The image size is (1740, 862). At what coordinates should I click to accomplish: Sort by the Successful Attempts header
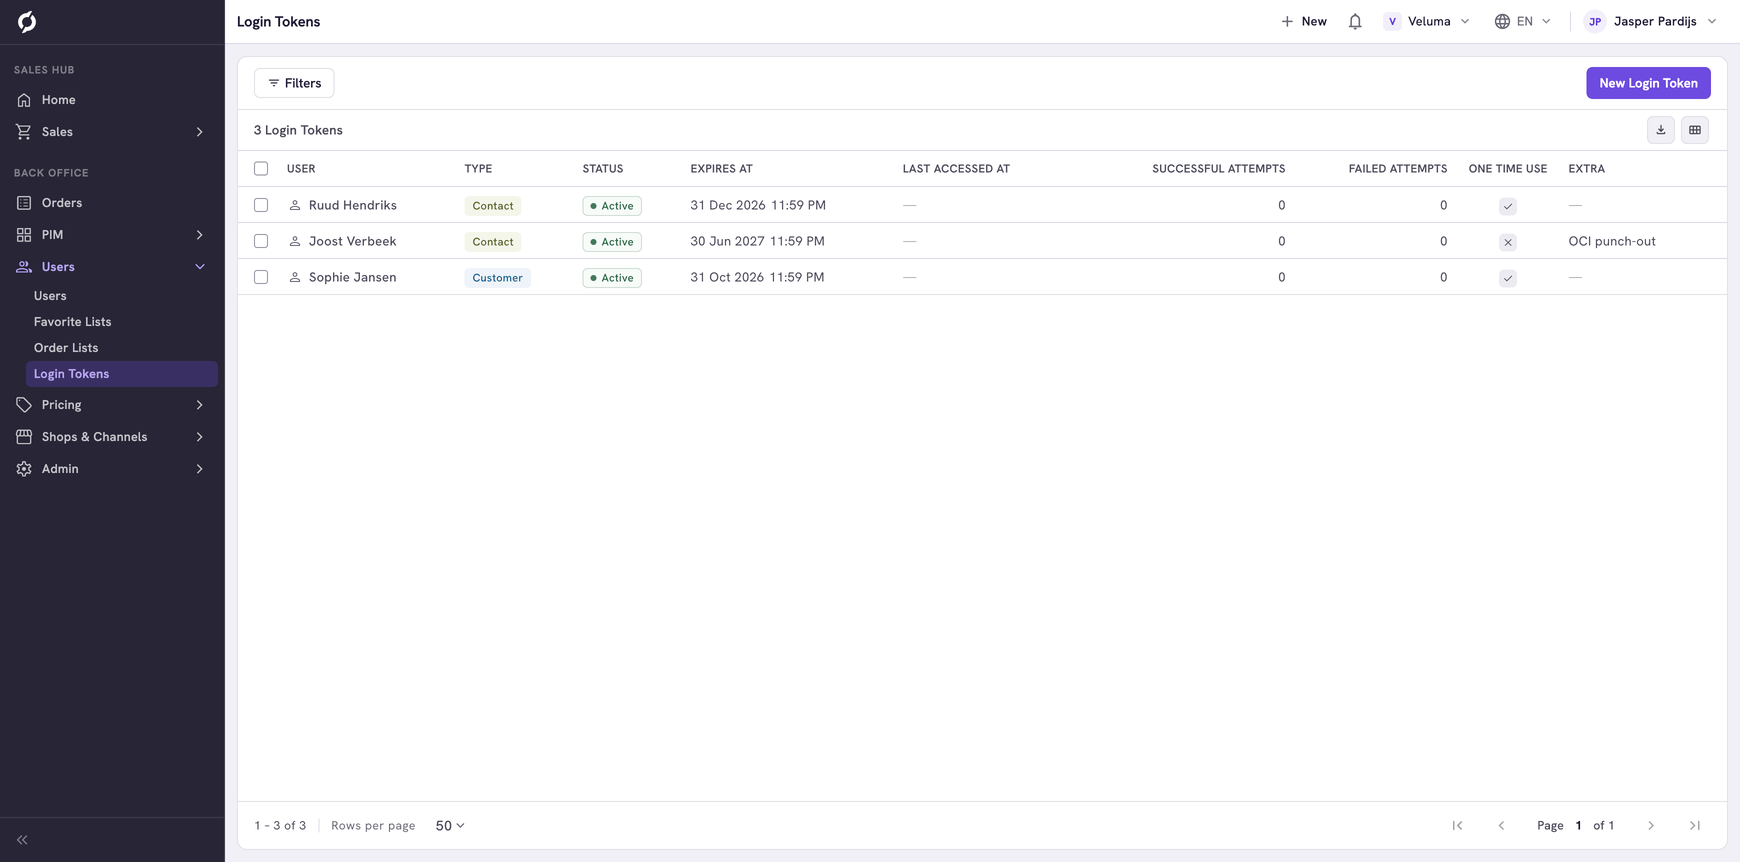coord(1218,169)
